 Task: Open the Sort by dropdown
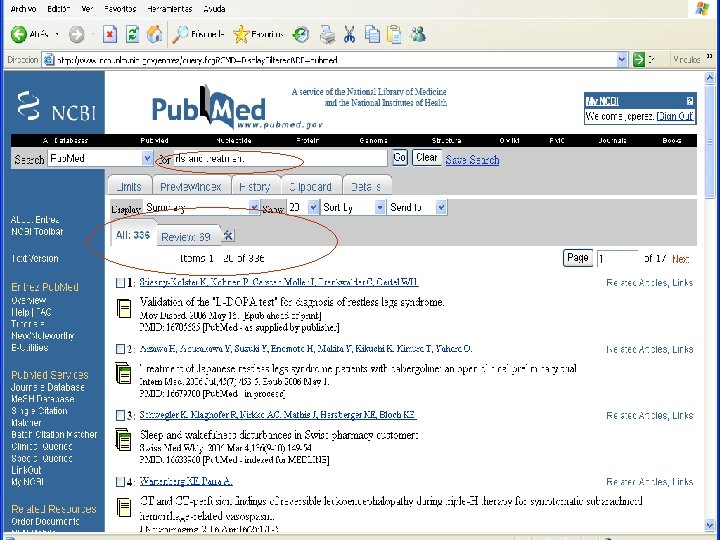pyautogui.click(x=353, y=208)
